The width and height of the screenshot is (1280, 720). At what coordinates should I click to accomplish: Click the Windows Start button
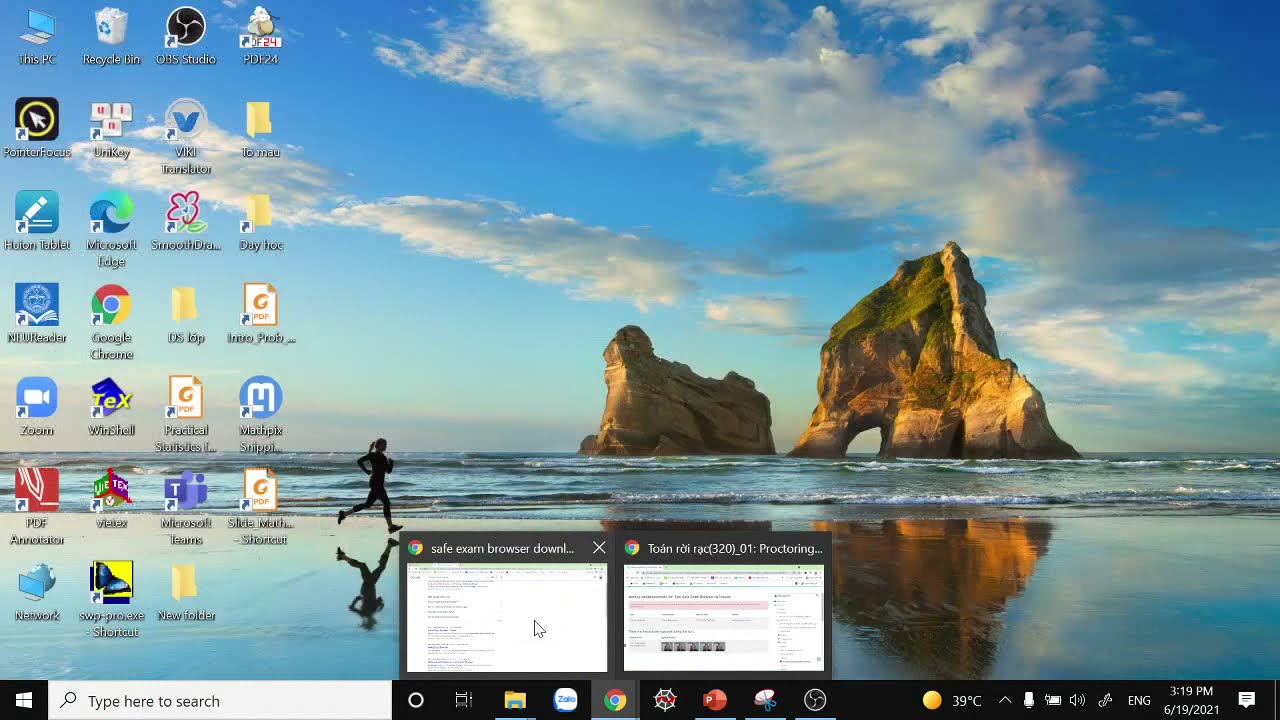(24, 700)
